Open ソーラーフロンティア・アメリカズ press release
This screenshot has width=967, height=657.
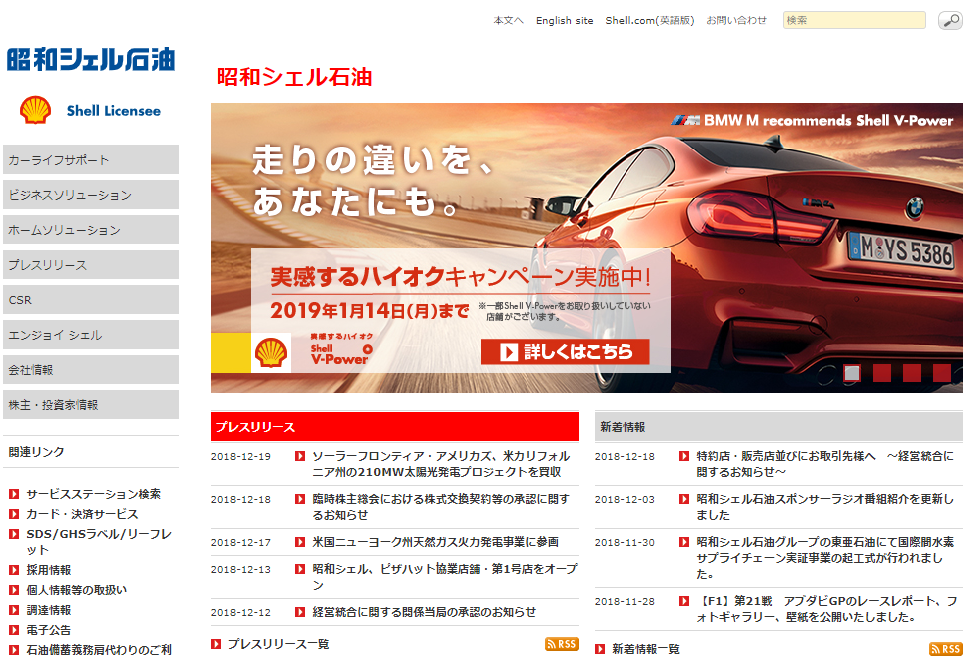[x=441, y=464]
